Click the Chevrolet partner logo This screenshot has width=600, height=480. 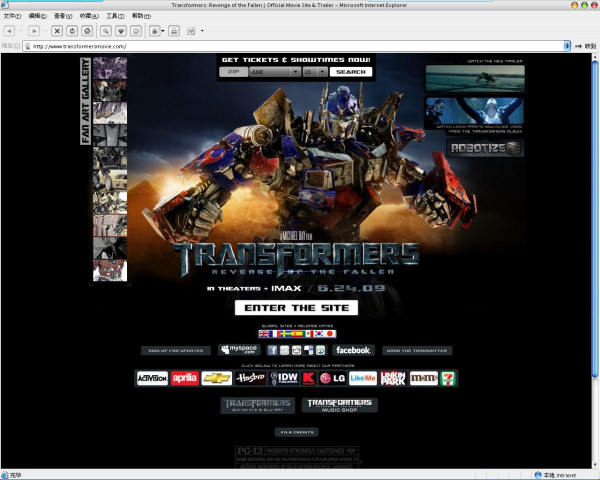tap(217, 378)
